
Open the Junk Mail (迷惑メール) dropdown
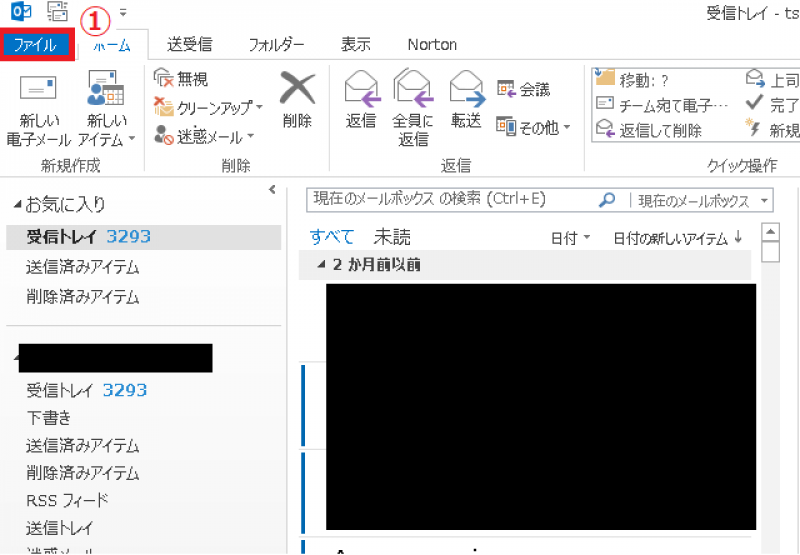coord(250,136)
